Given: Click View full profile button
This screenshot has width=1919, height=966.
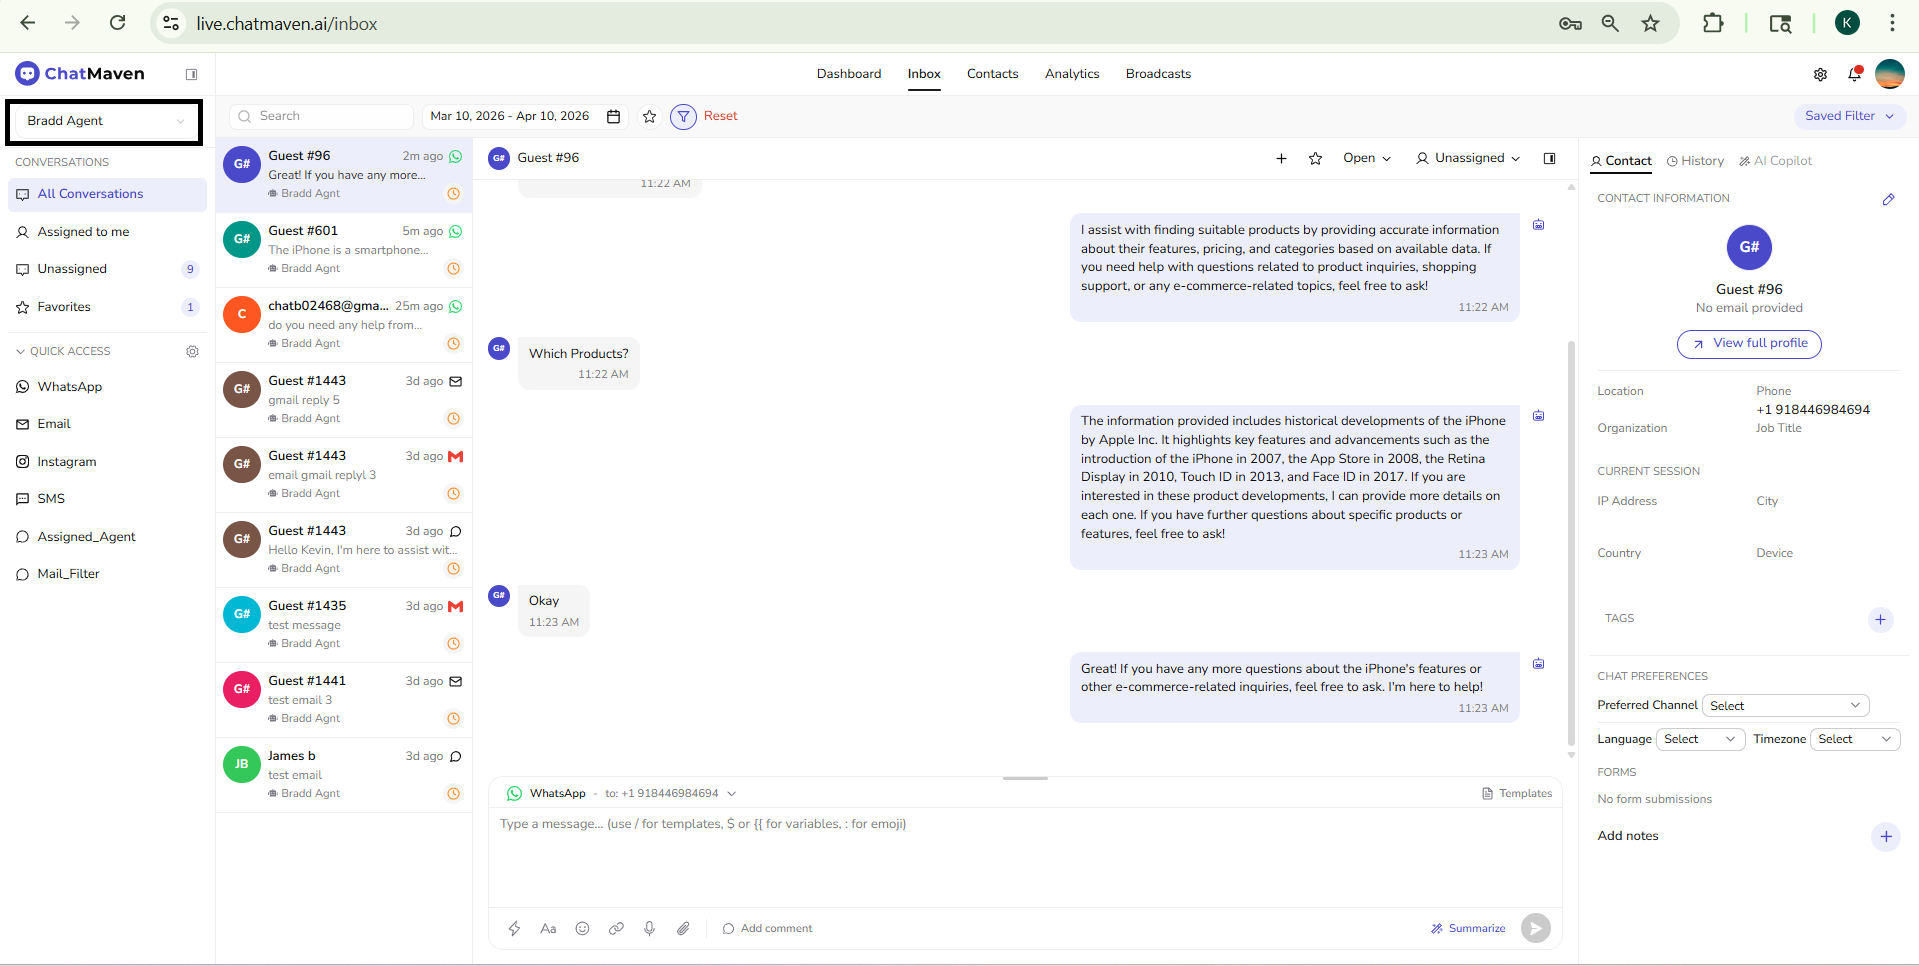Looking at the screenshot, I should coord(1749,343).
